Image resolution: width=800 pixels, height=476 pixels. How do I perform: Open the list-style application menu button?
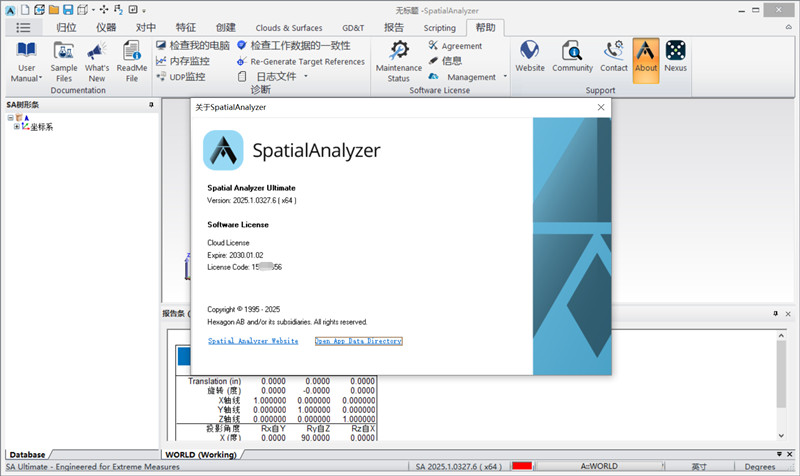23,28
